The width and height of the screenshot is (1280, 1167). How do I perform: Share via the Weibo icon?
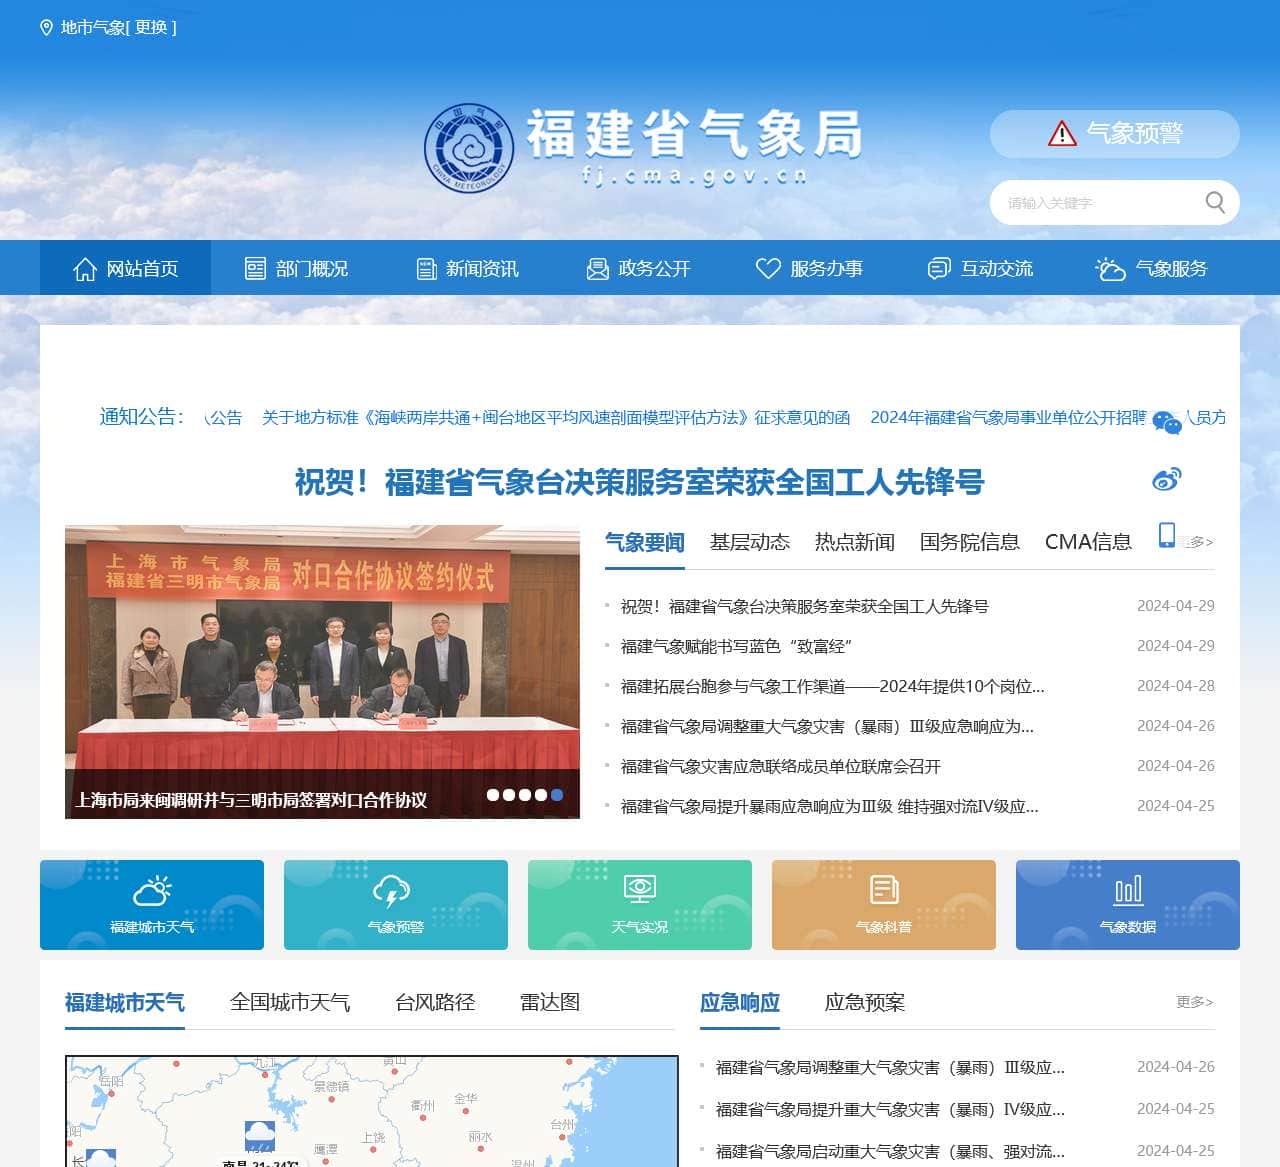pyautogui.click(x=1166, y=479)
